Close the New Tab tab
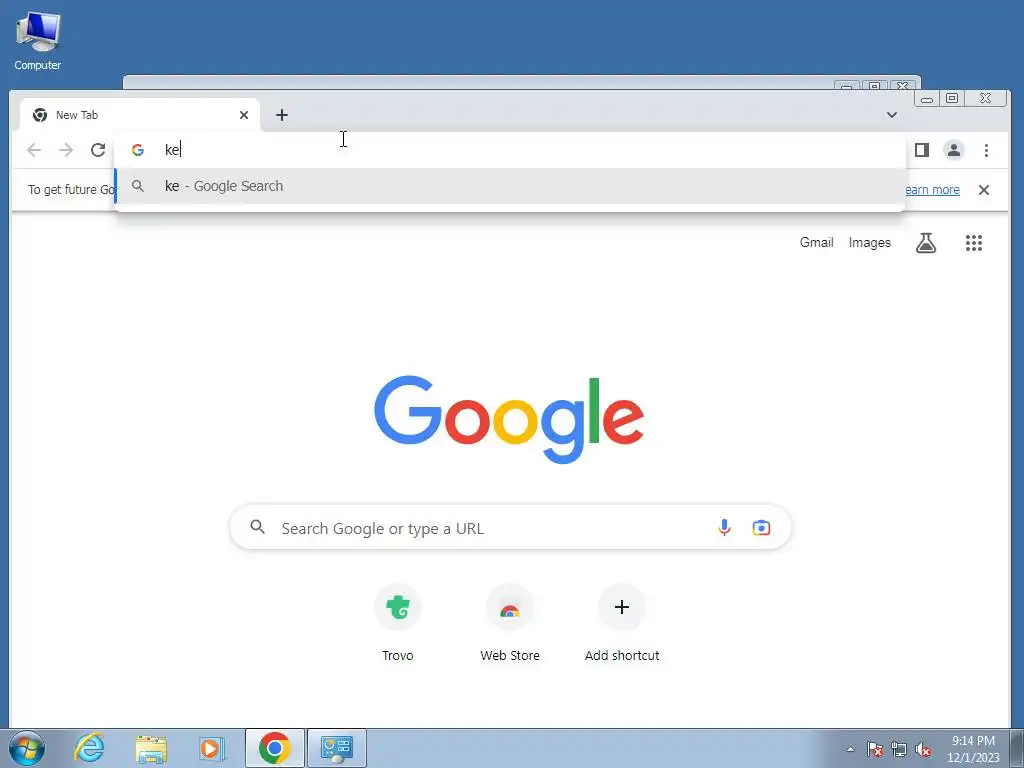Screen dimensions: 1024x768 [x=244, y=115]
